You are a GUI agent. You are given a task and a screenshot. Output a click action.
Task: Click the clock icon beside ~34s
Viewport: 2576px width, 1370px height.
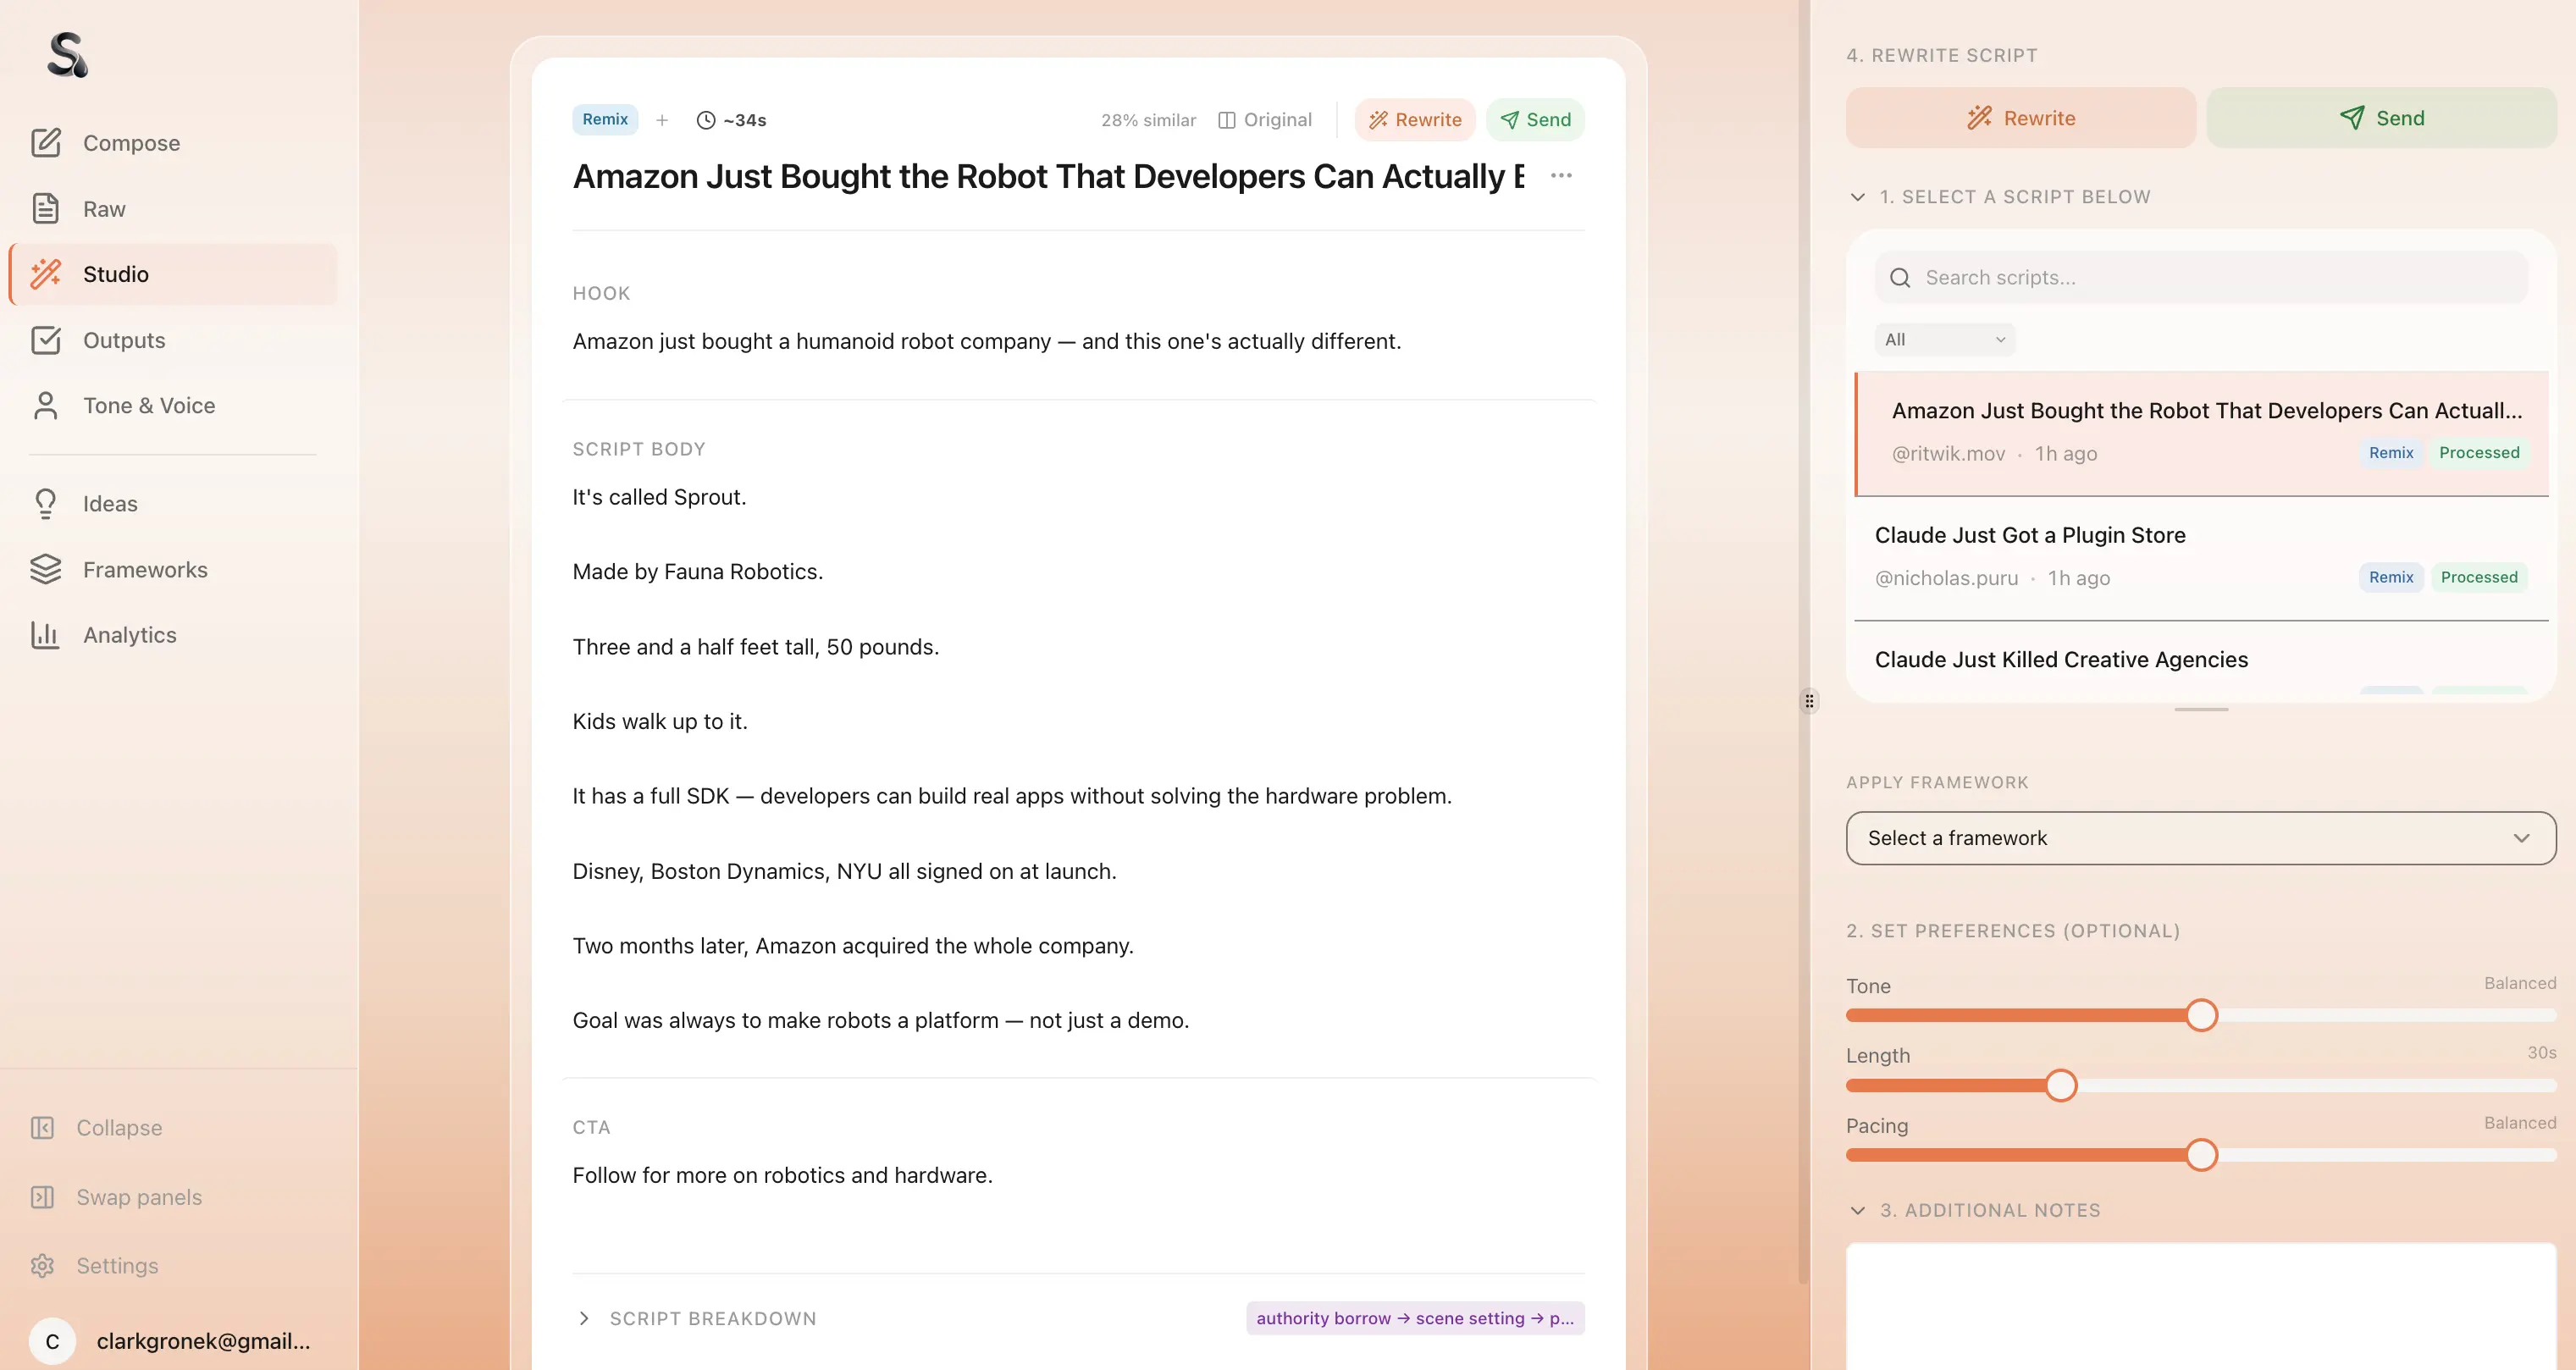(x=706, y=120)
